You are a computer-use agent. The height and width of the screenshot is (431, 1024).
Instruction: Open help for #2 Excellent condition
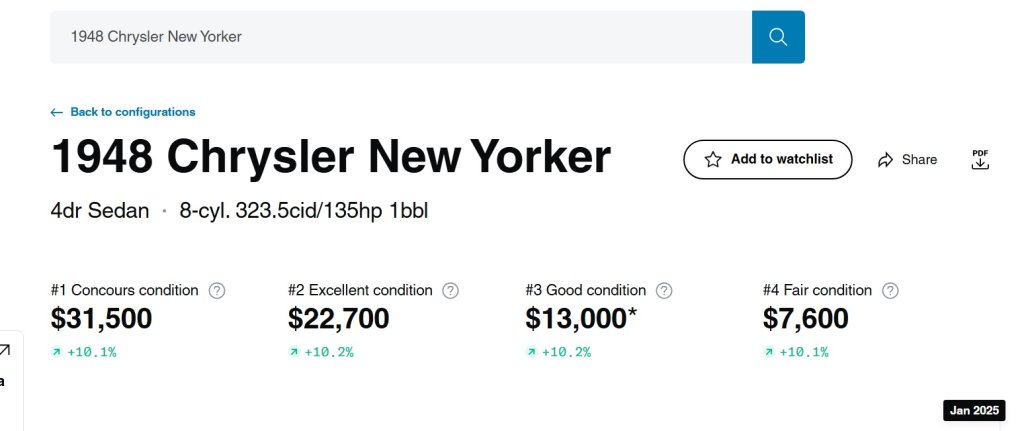tap(451, 291)
